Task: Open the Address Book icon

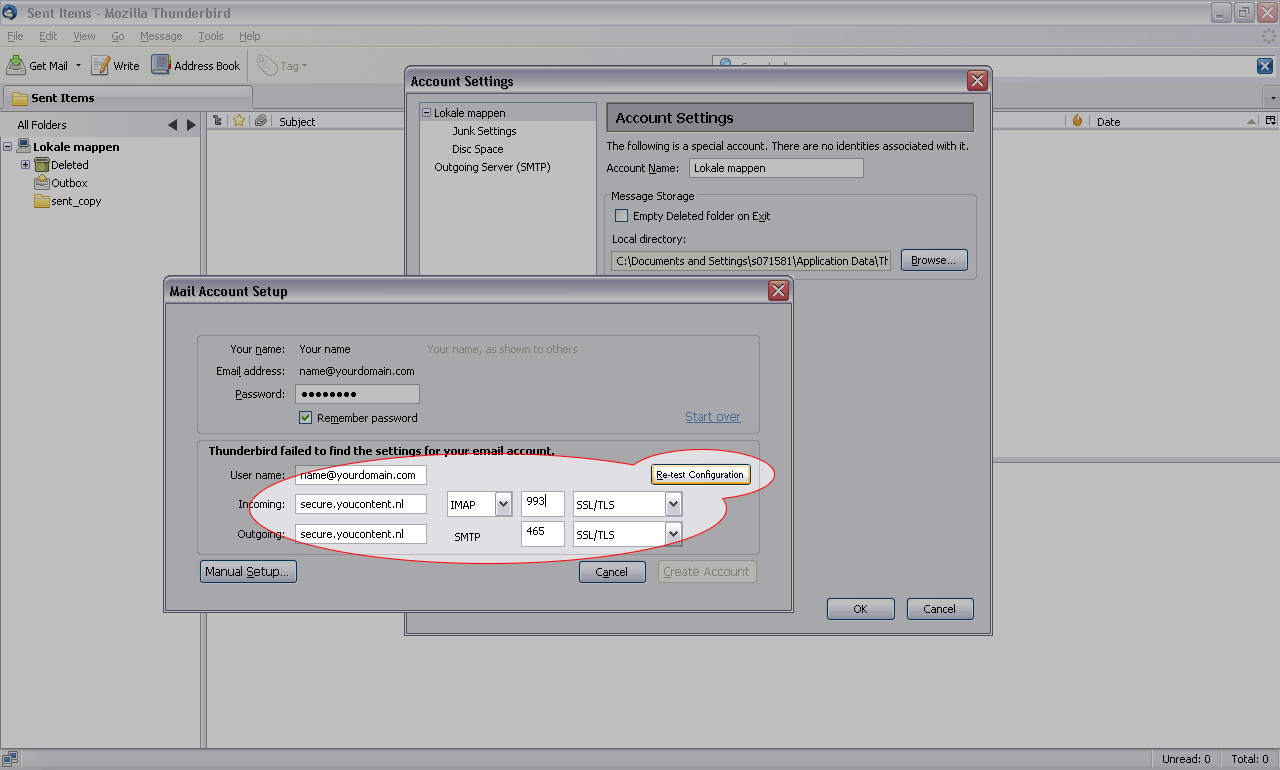Action: pos(161,65)
